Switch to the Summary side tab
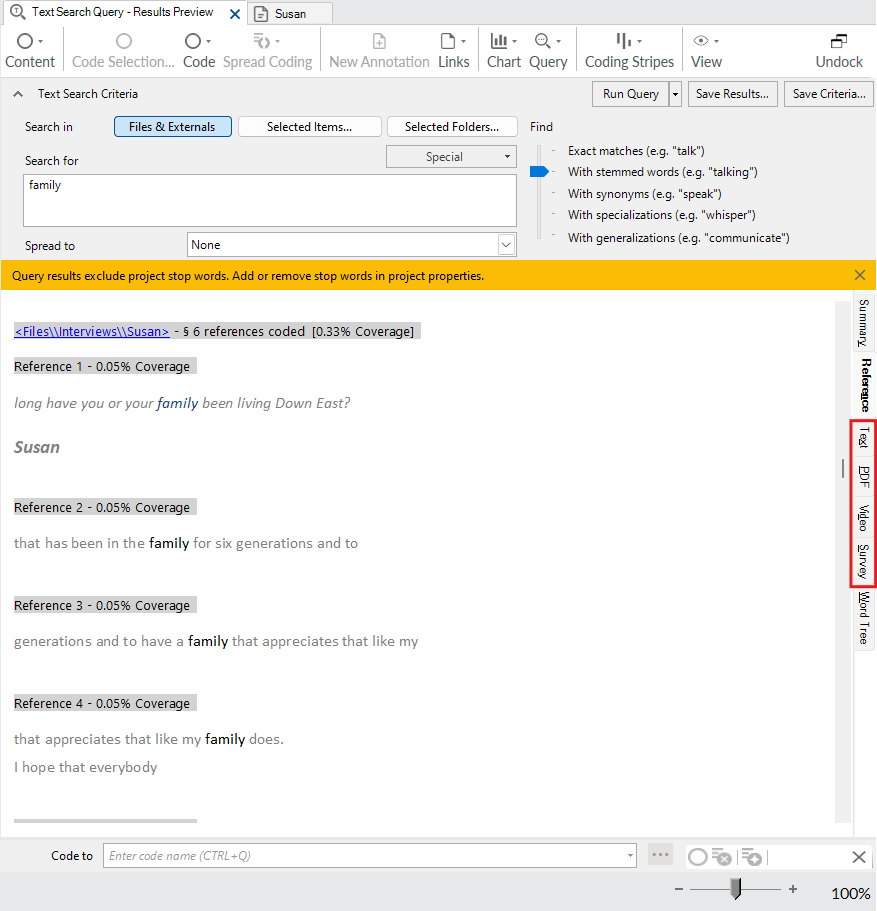877x911 pixels. pyautogui.click(x=864, y=322)
